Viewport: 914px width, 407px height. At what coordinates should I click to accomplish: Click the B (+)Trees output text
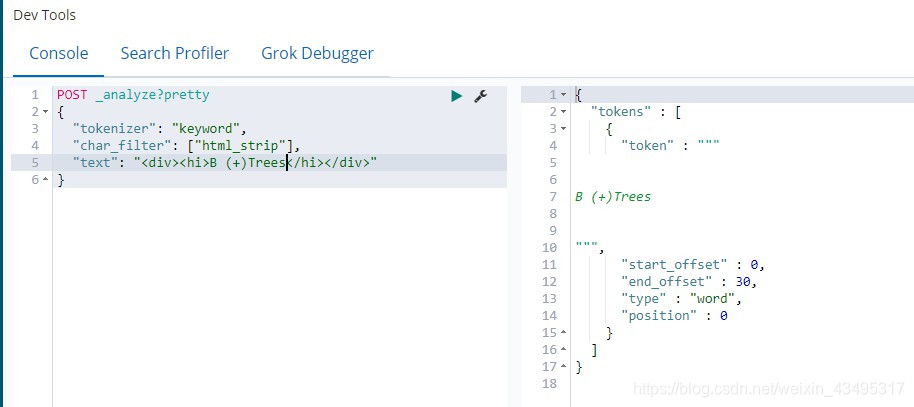pyautogui.click(x=613, y=197)
